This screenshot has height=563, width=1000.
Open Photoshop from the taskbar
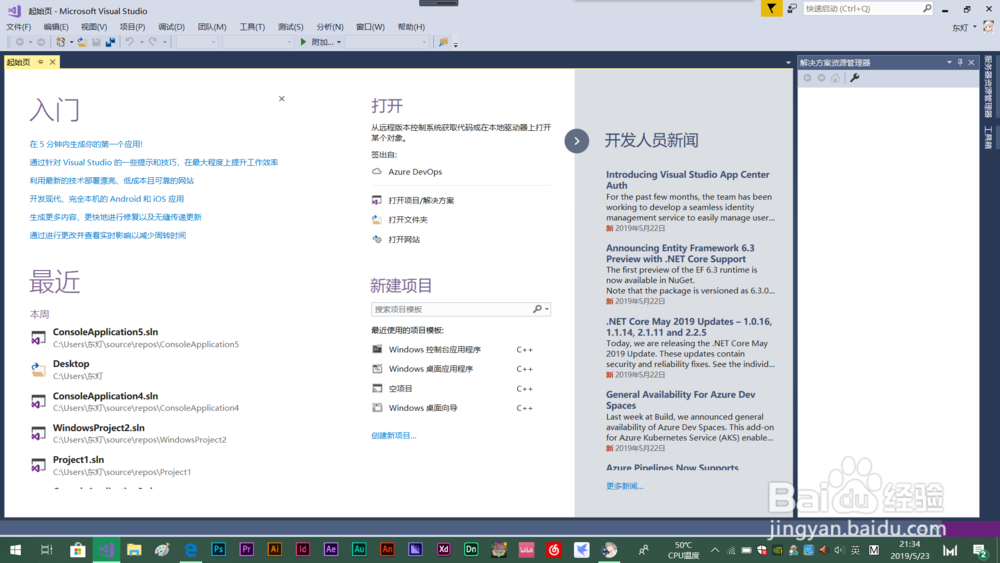(x=219, y=550)
